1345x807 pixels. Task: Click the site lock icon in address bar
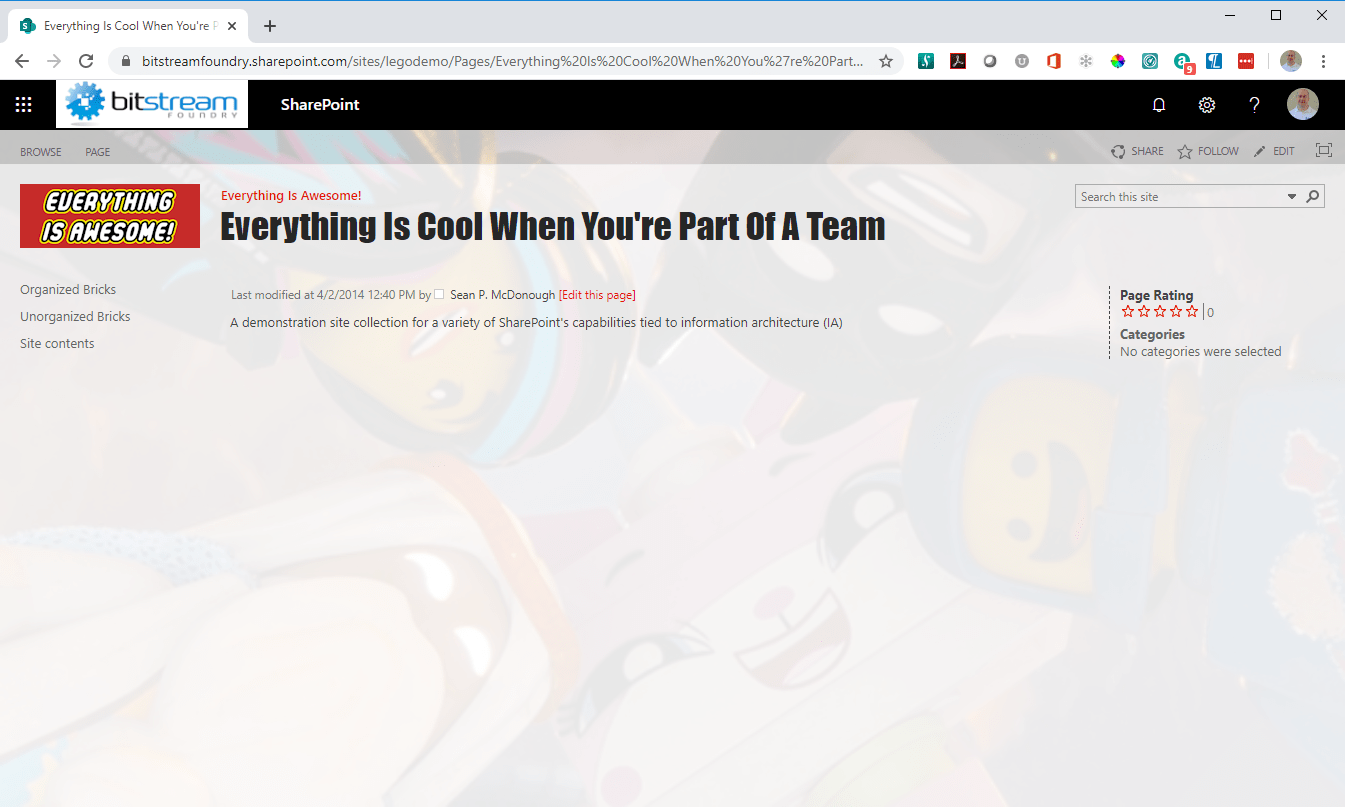point(125,61)
